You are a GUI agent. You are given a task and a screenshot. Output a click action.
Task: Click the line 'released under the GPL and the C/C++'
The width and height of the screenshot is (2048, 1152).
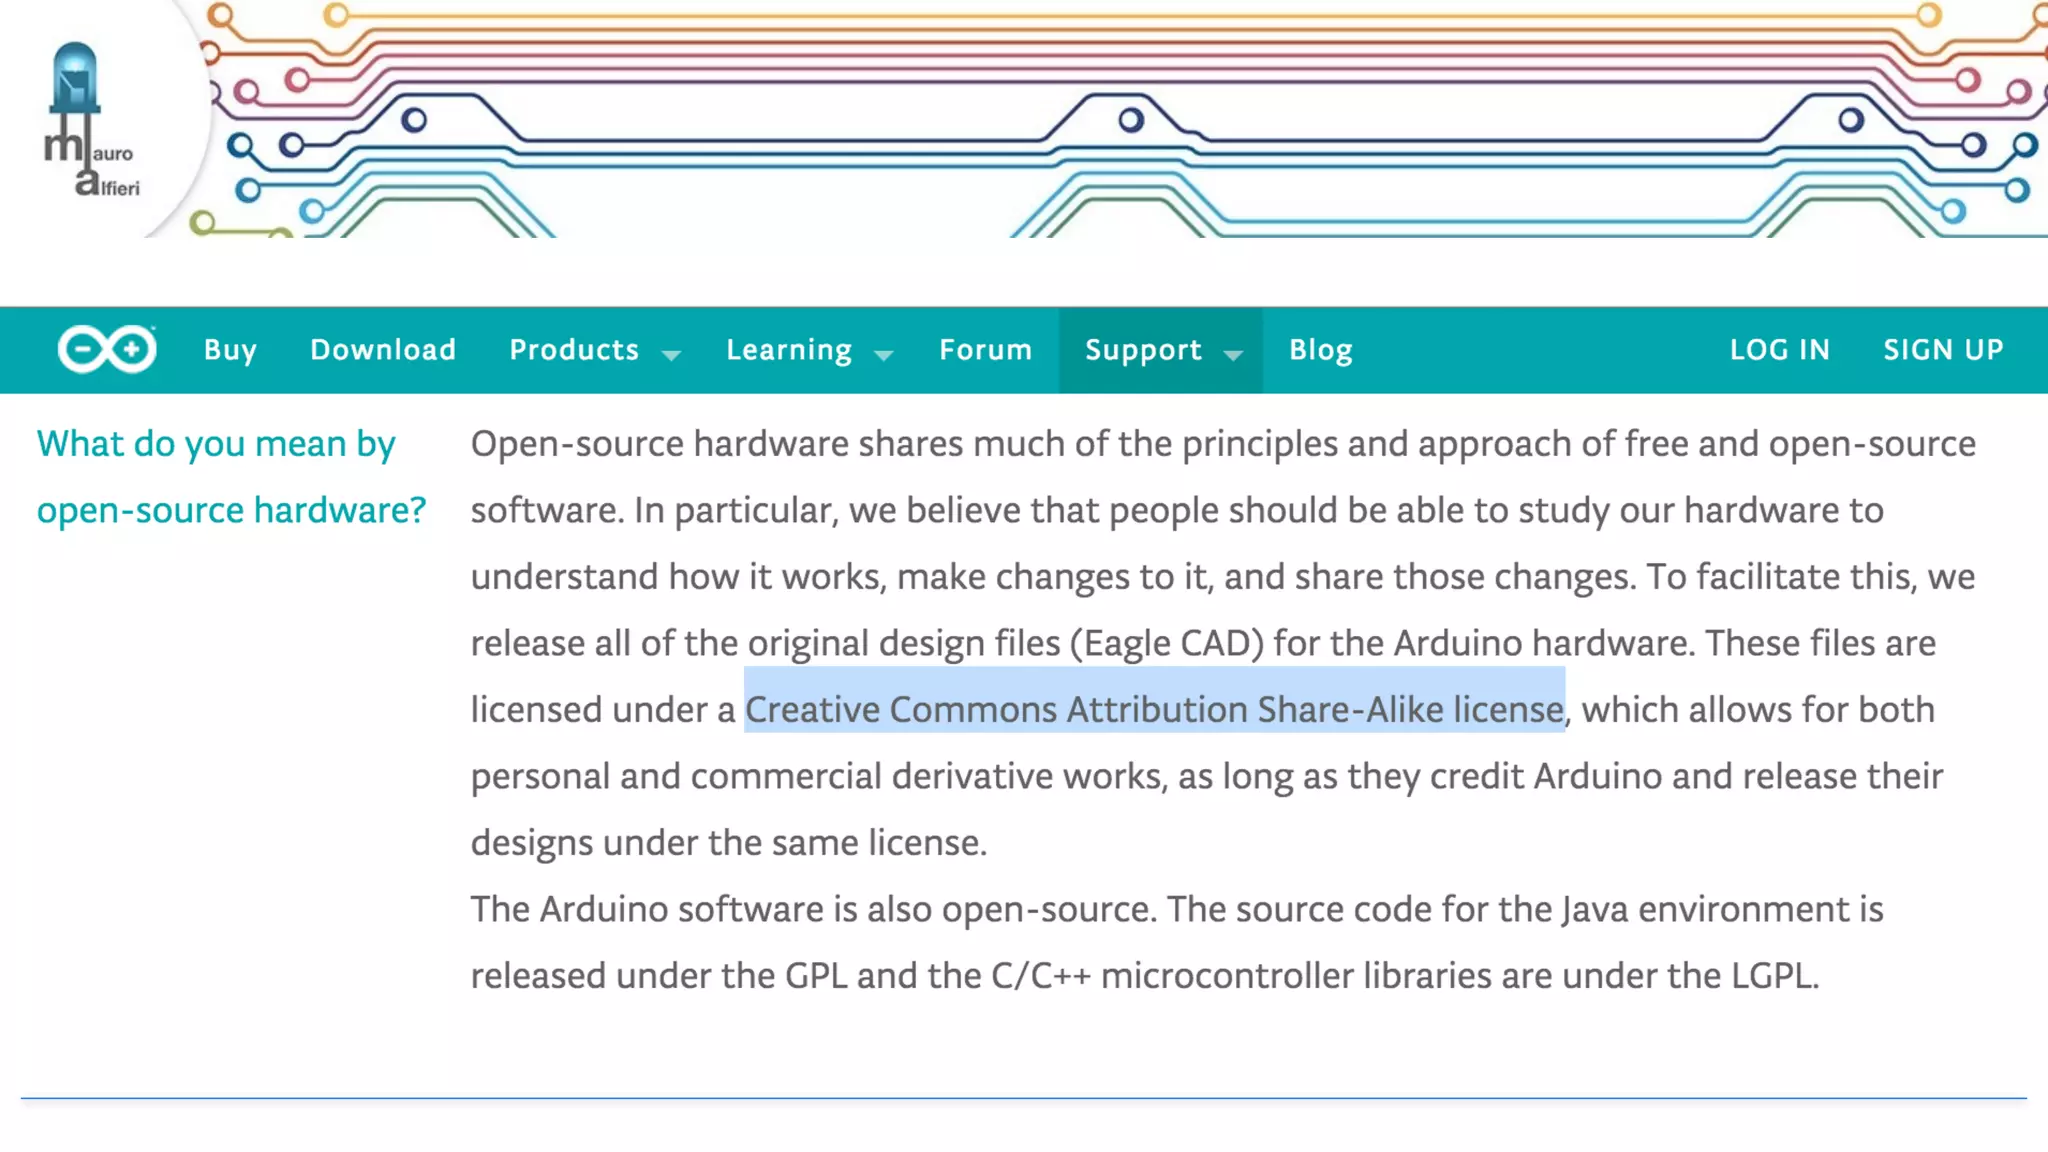[1145, 975]
